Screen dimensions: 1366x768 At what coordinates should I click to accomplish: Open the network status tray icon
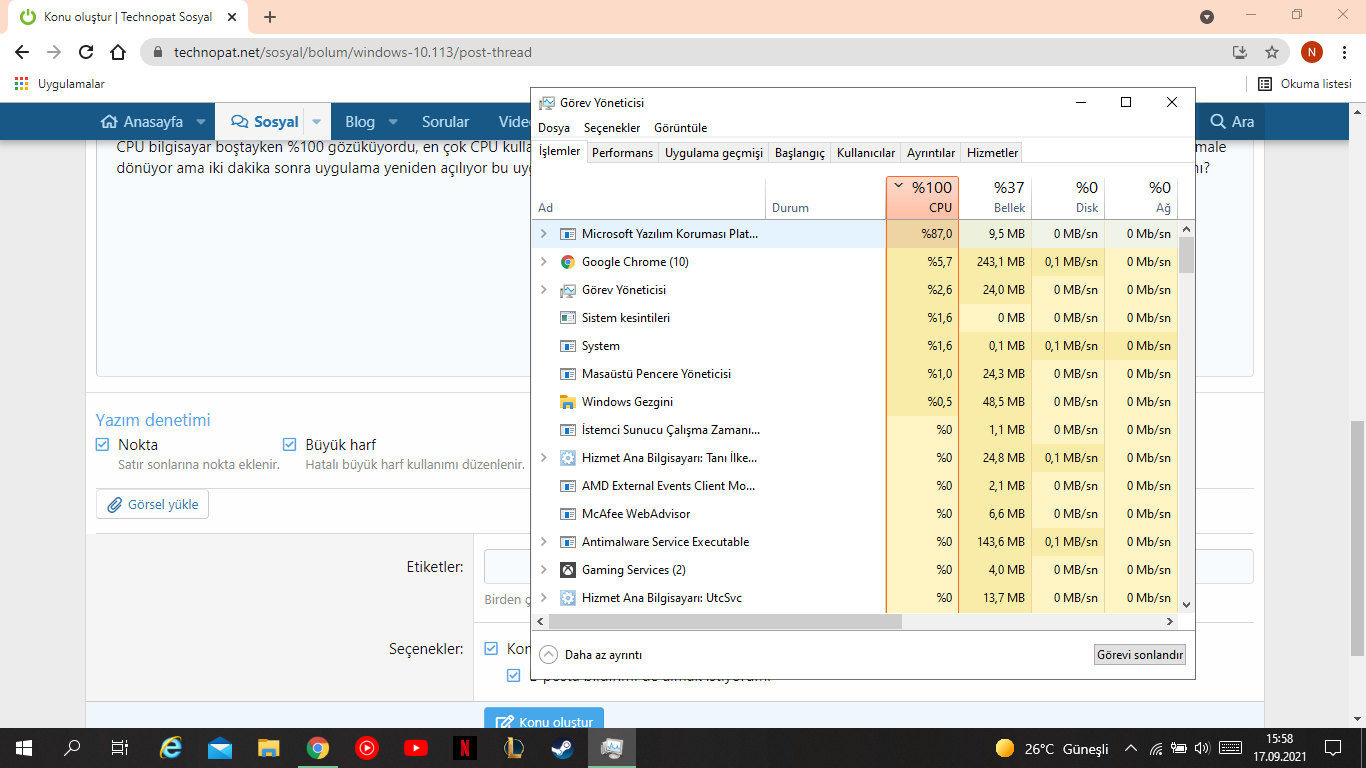pyautogui.click(x=1157, y=748)
